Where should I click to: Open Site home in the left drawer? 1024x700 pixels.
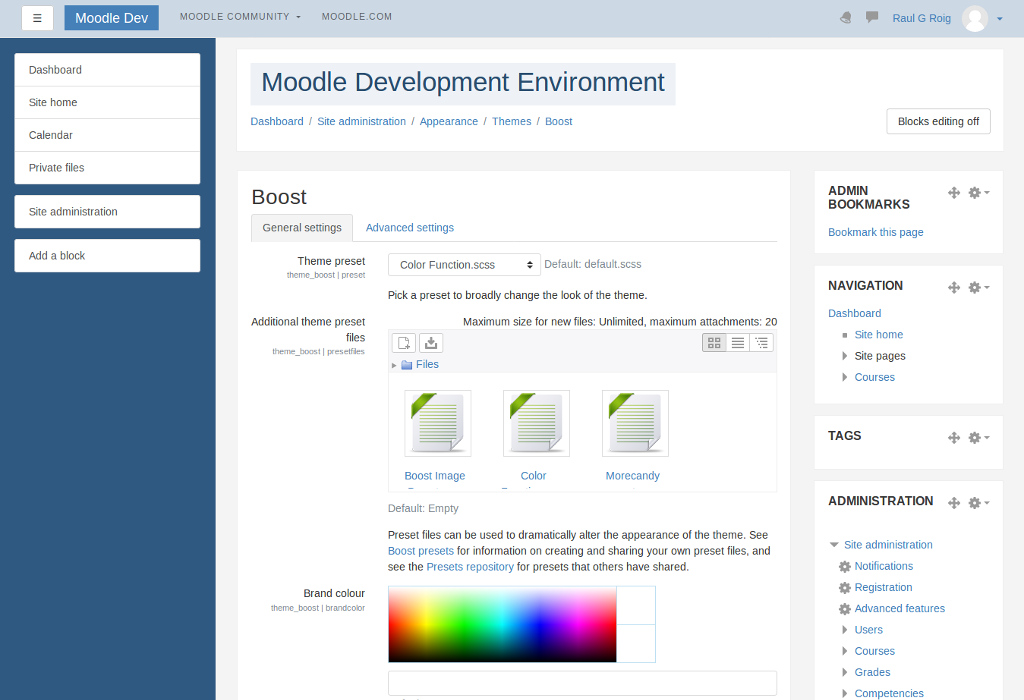point(107,103)
